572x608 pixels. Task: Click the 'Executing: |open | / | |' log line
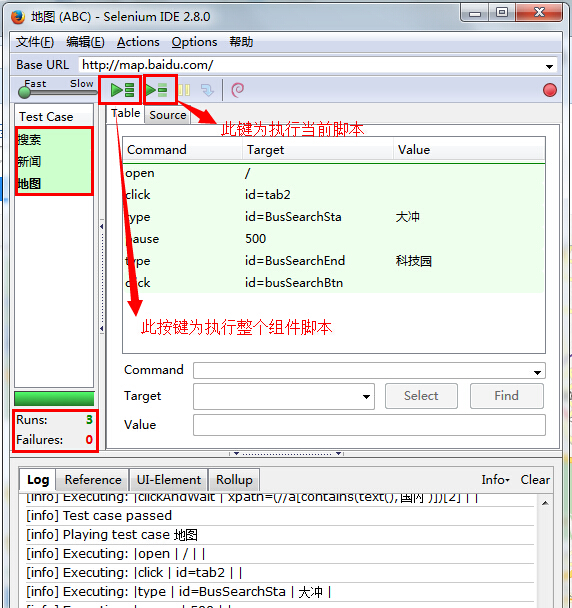coord(279,554)
